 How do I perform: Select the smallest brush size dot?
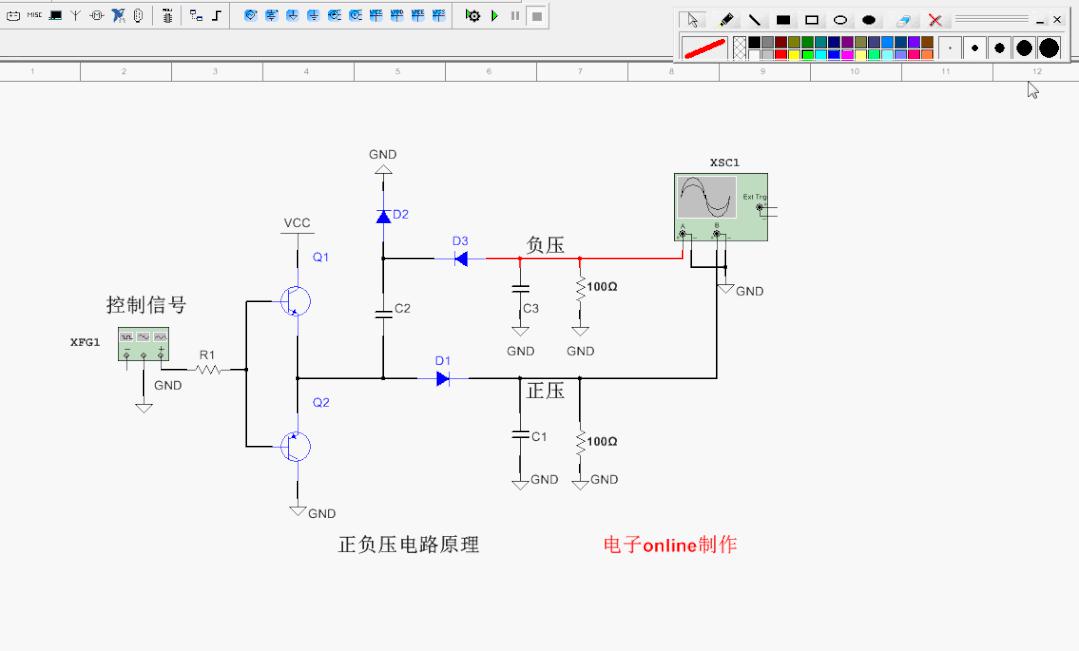pyautogui.click(x=950, y=48)
